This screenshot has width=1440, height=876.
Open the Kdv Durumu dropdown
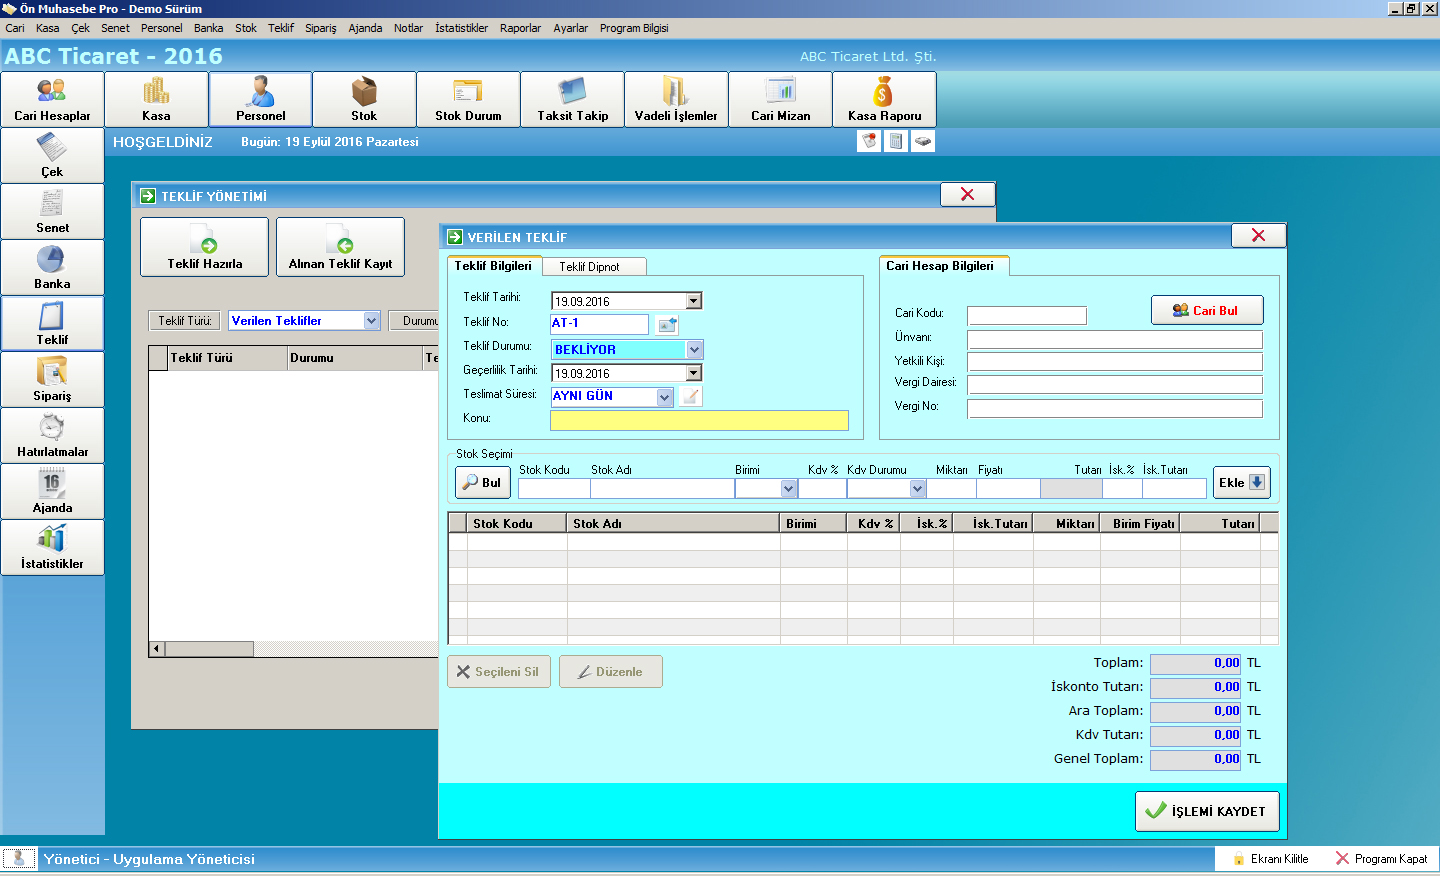coord(917,489)
